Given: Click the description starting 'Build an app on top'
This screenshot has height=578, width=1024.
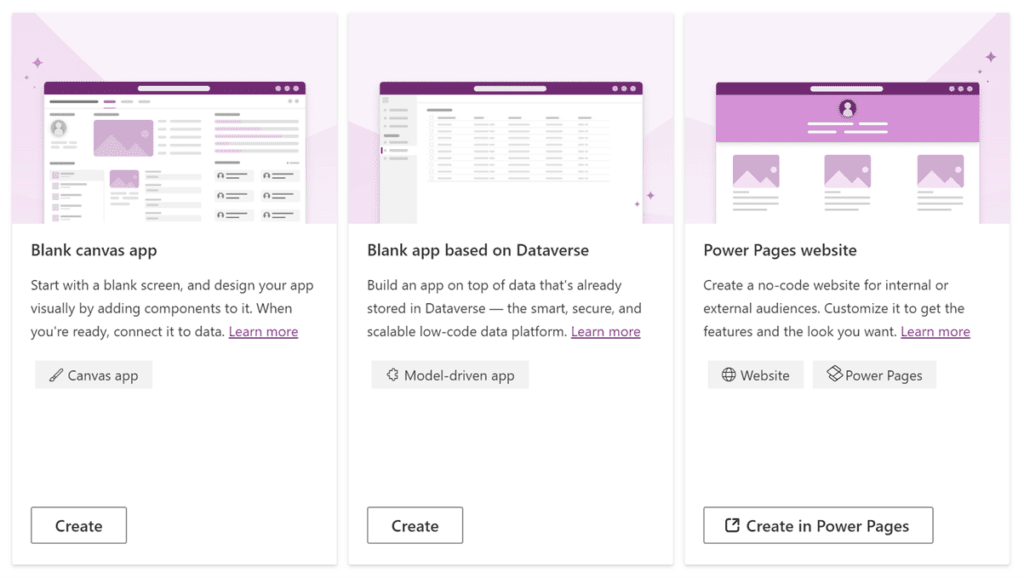Looking at the screenshot, I should click(504, 308).
